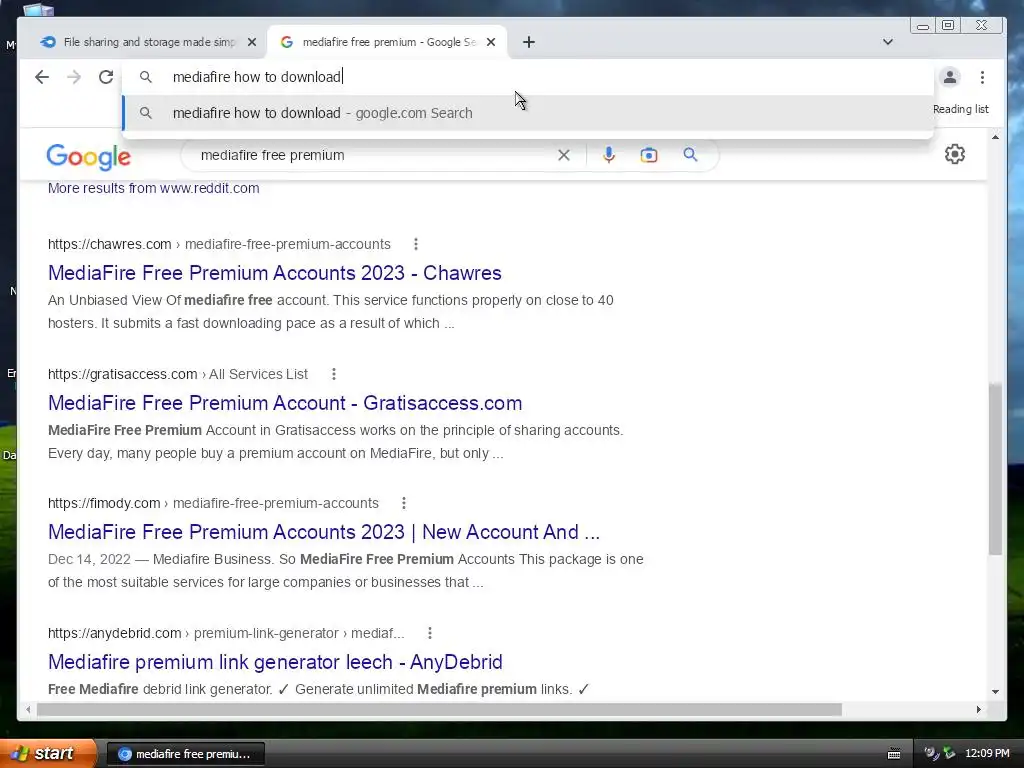
Task: Click the https://anydebrid.com breadcrumb URL
Action: [114, 633]
